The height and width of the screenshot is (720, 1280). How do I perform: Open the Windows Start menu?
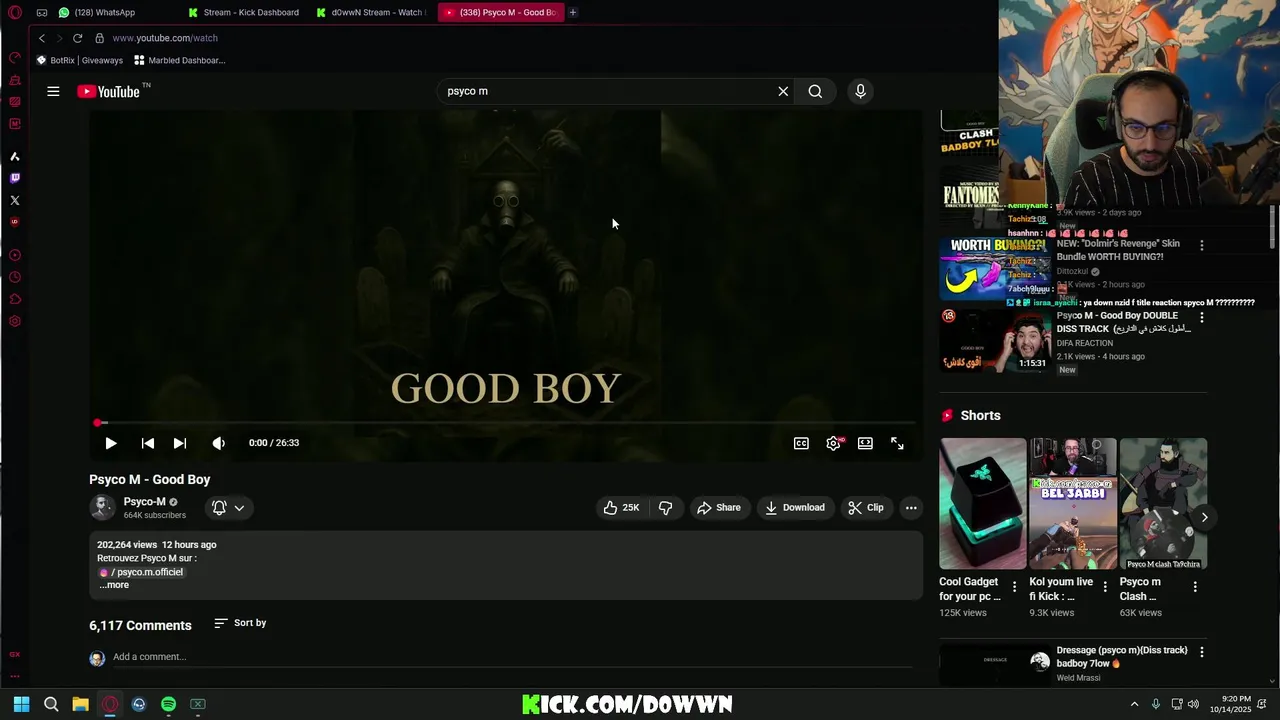(x=21, y=704)
